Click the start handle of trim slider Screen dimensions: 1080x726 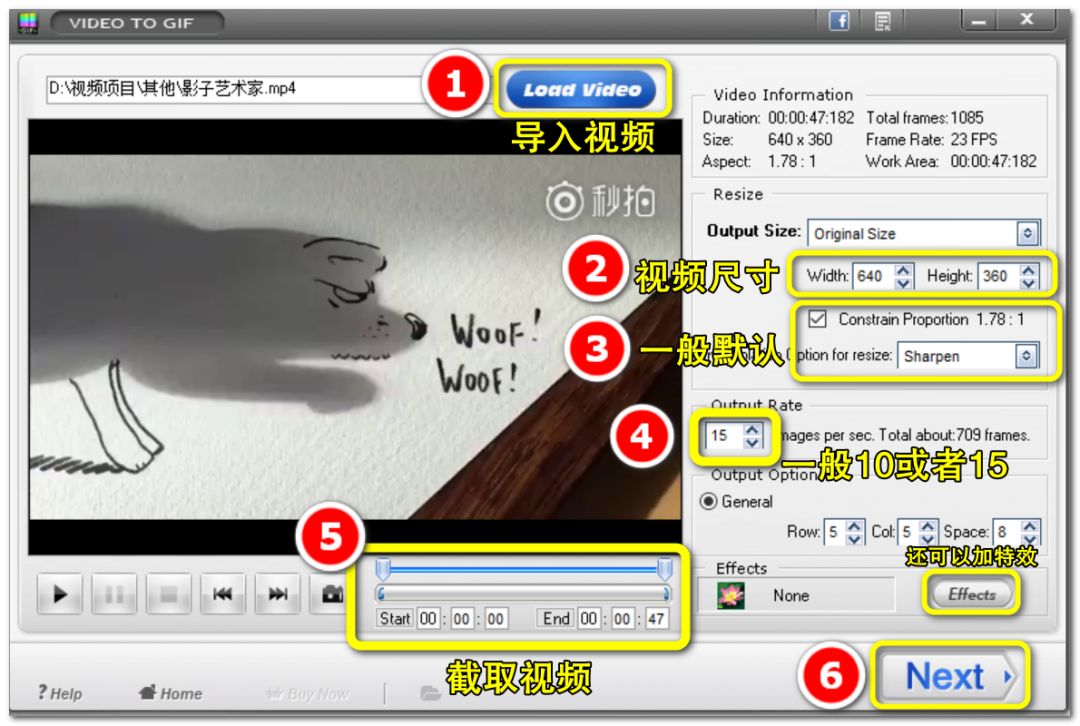coord(383,568)
